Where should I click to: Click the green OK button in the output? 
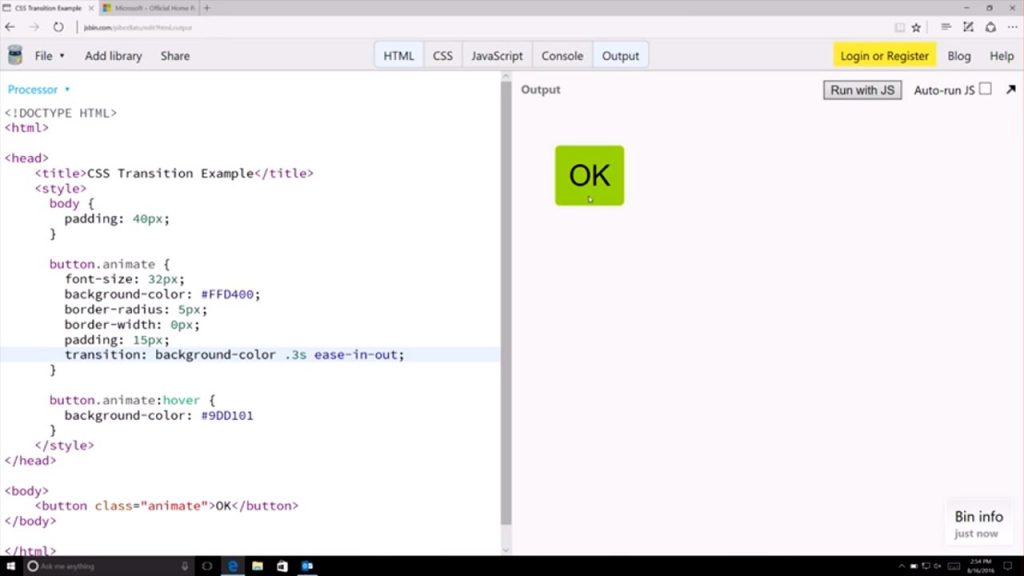(588, 175)
